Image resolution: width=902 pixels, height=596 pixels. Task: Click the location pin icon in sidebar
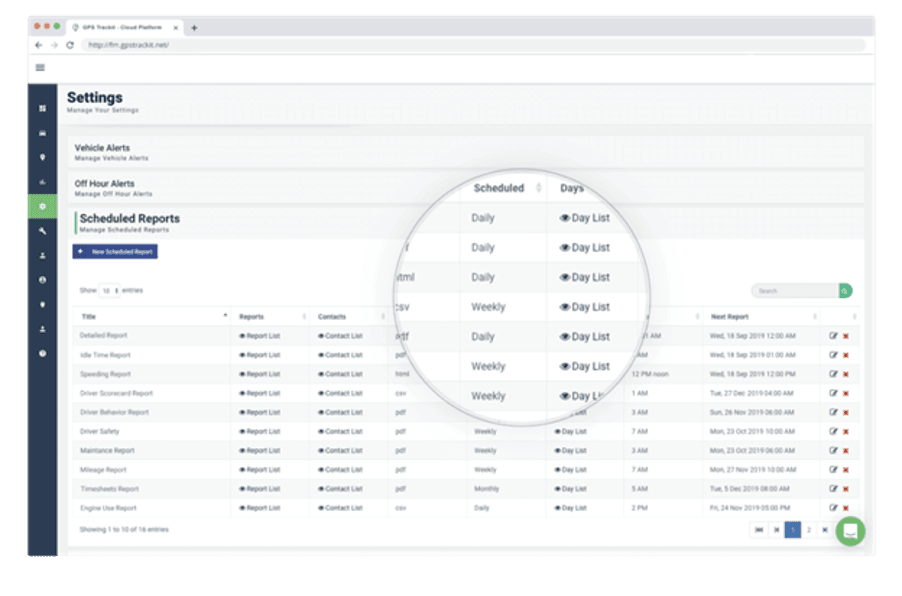(x=41, y=157)
